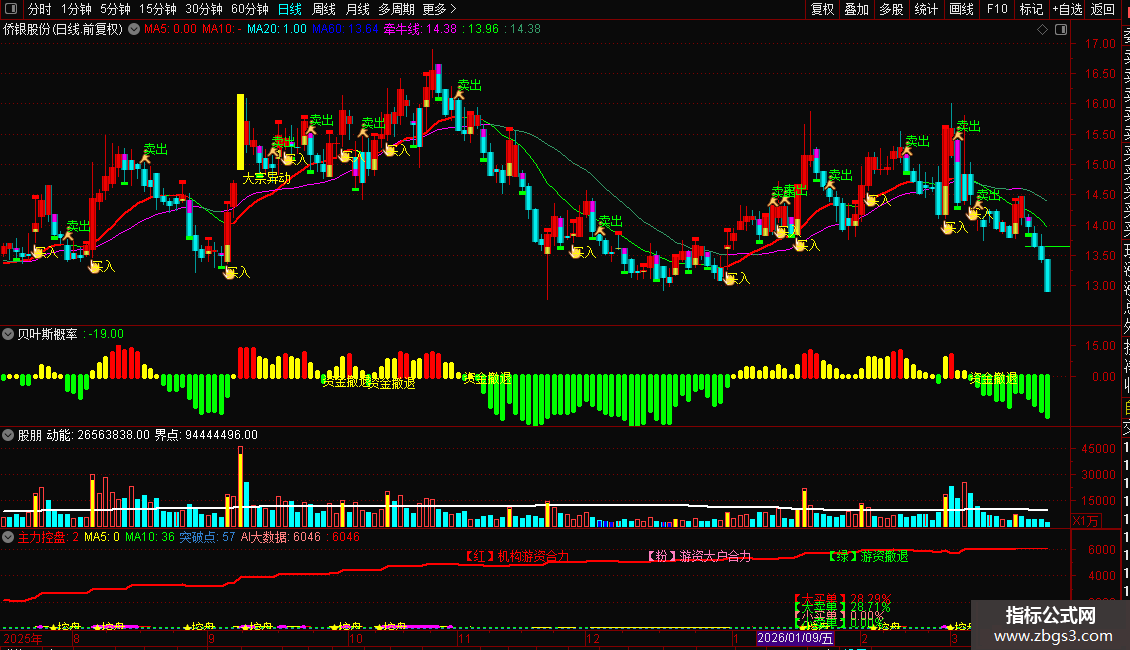Click the 标记 mark button
The height and width of the screenshot is (650, 1130).
pyautogui.click(x=1031, y=9)
